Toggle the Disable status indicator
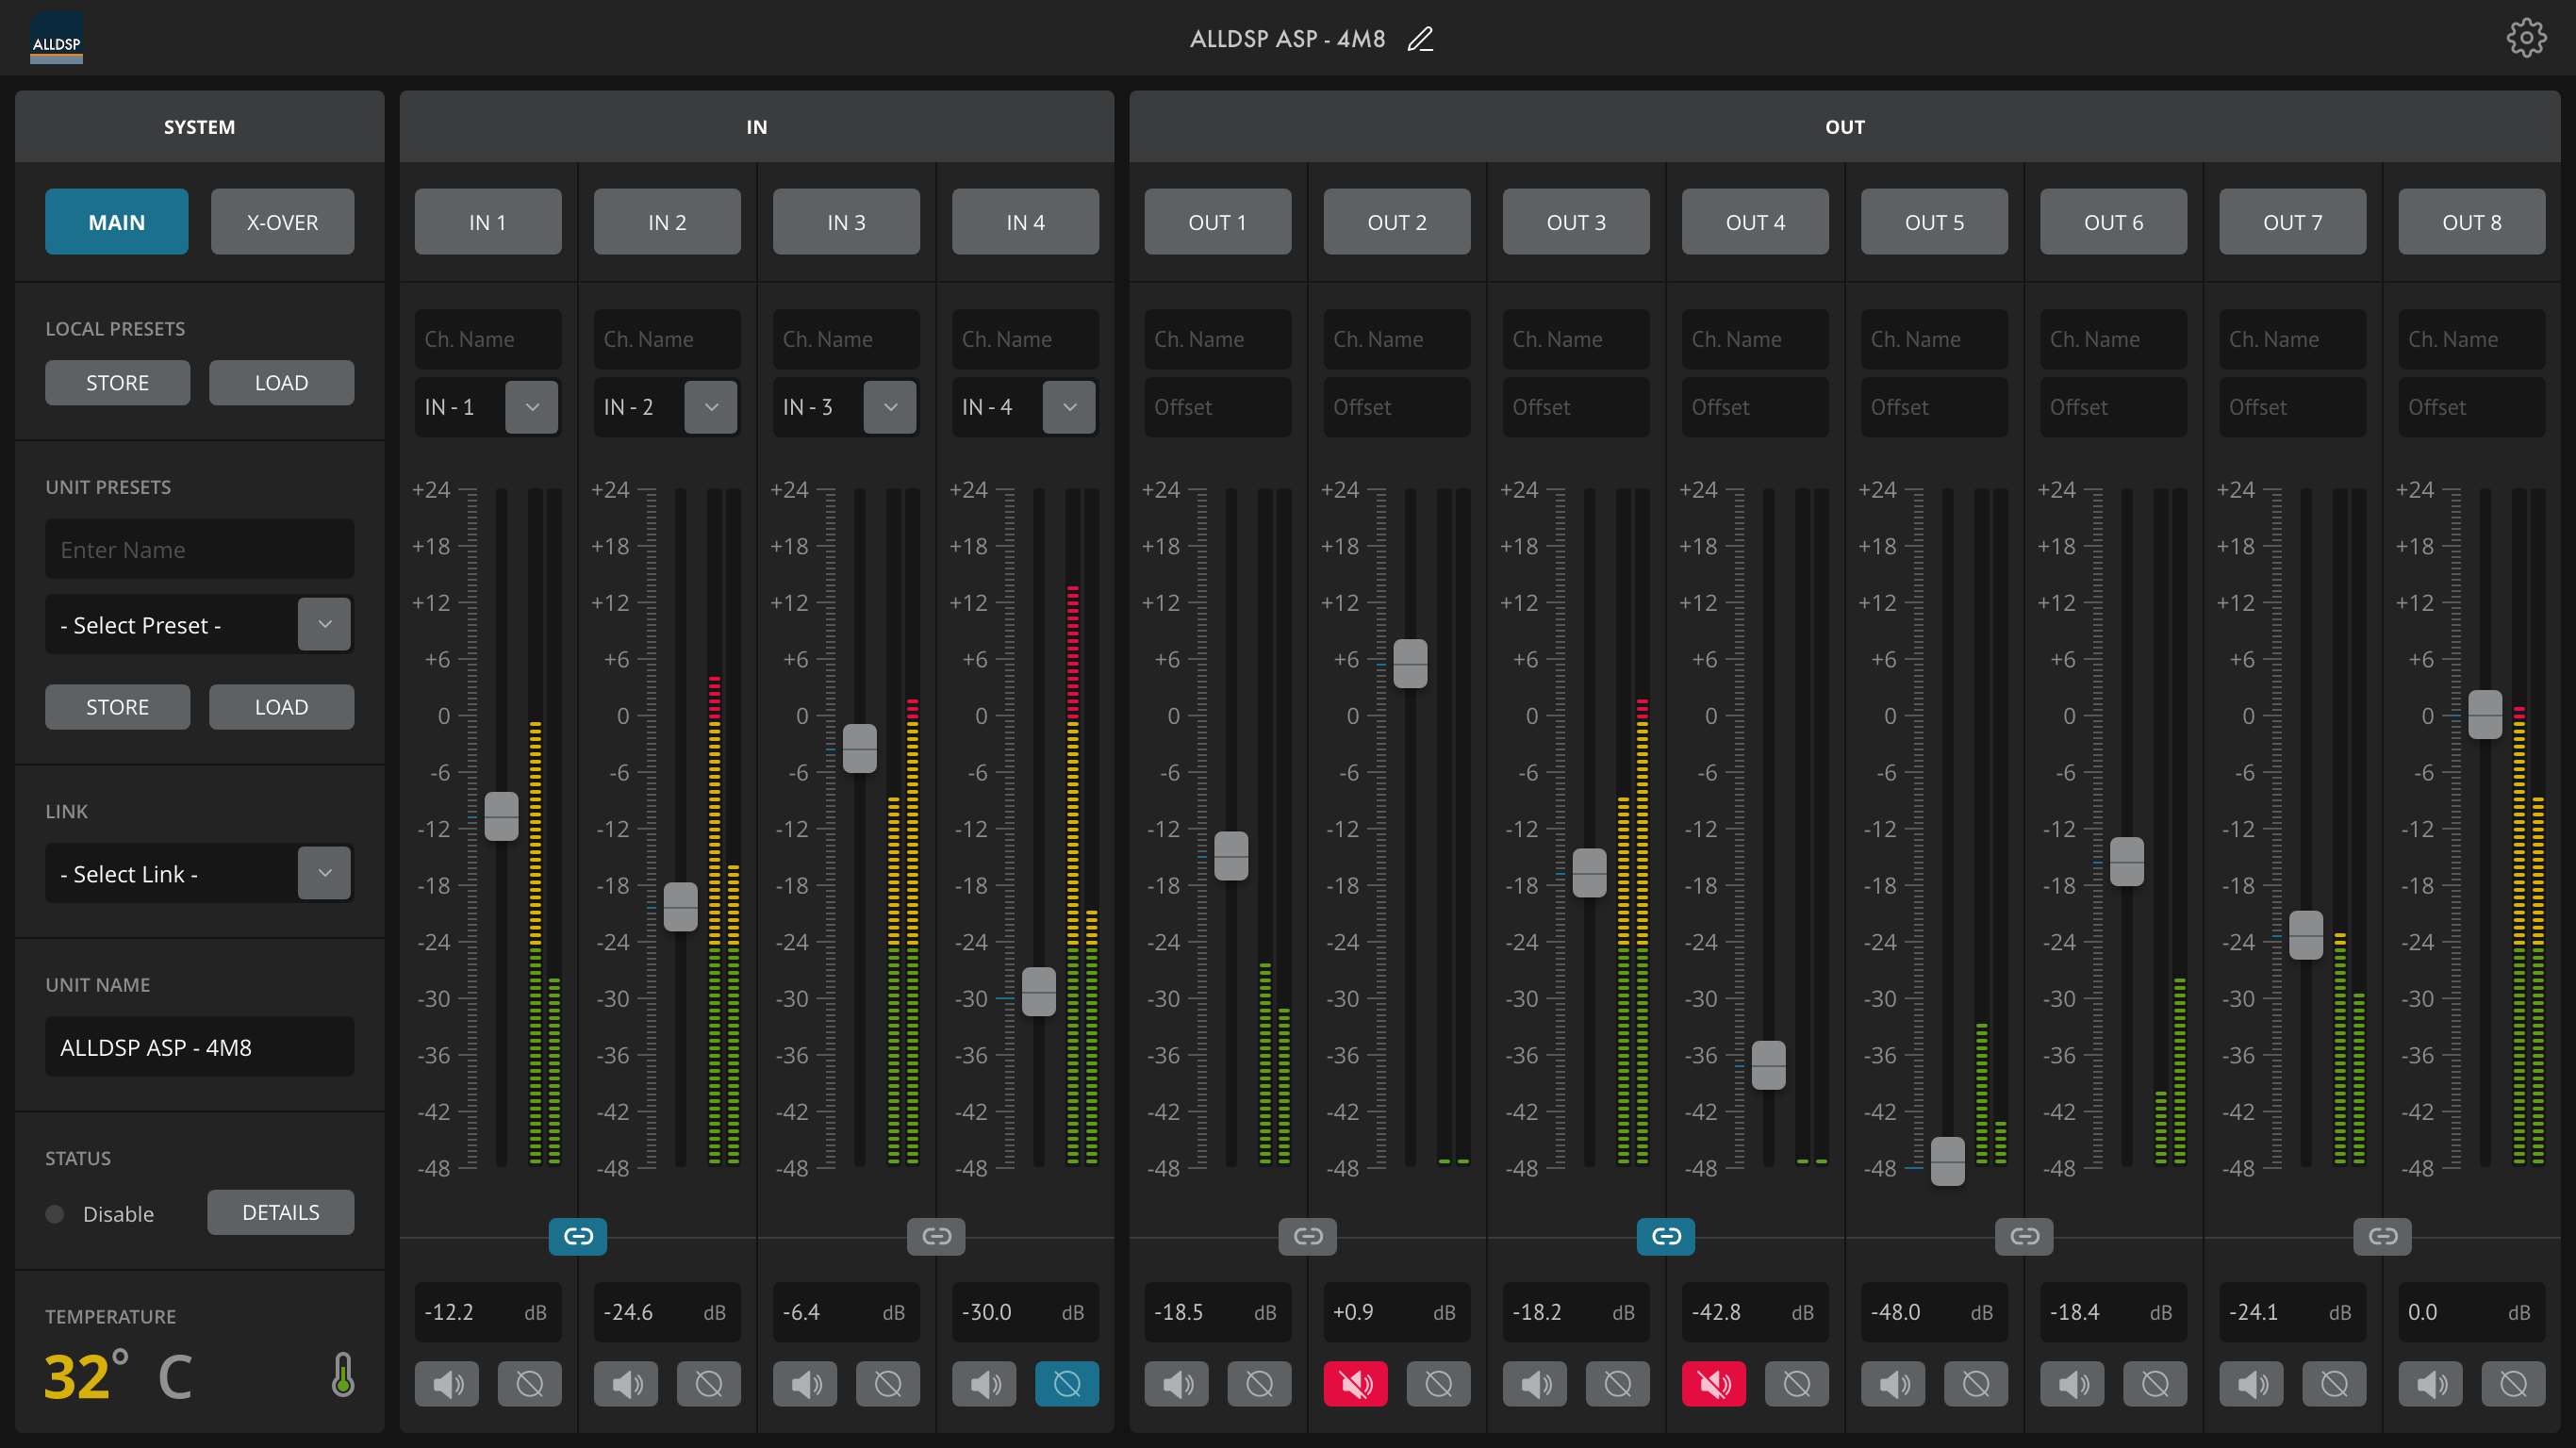 (56, 1214)
